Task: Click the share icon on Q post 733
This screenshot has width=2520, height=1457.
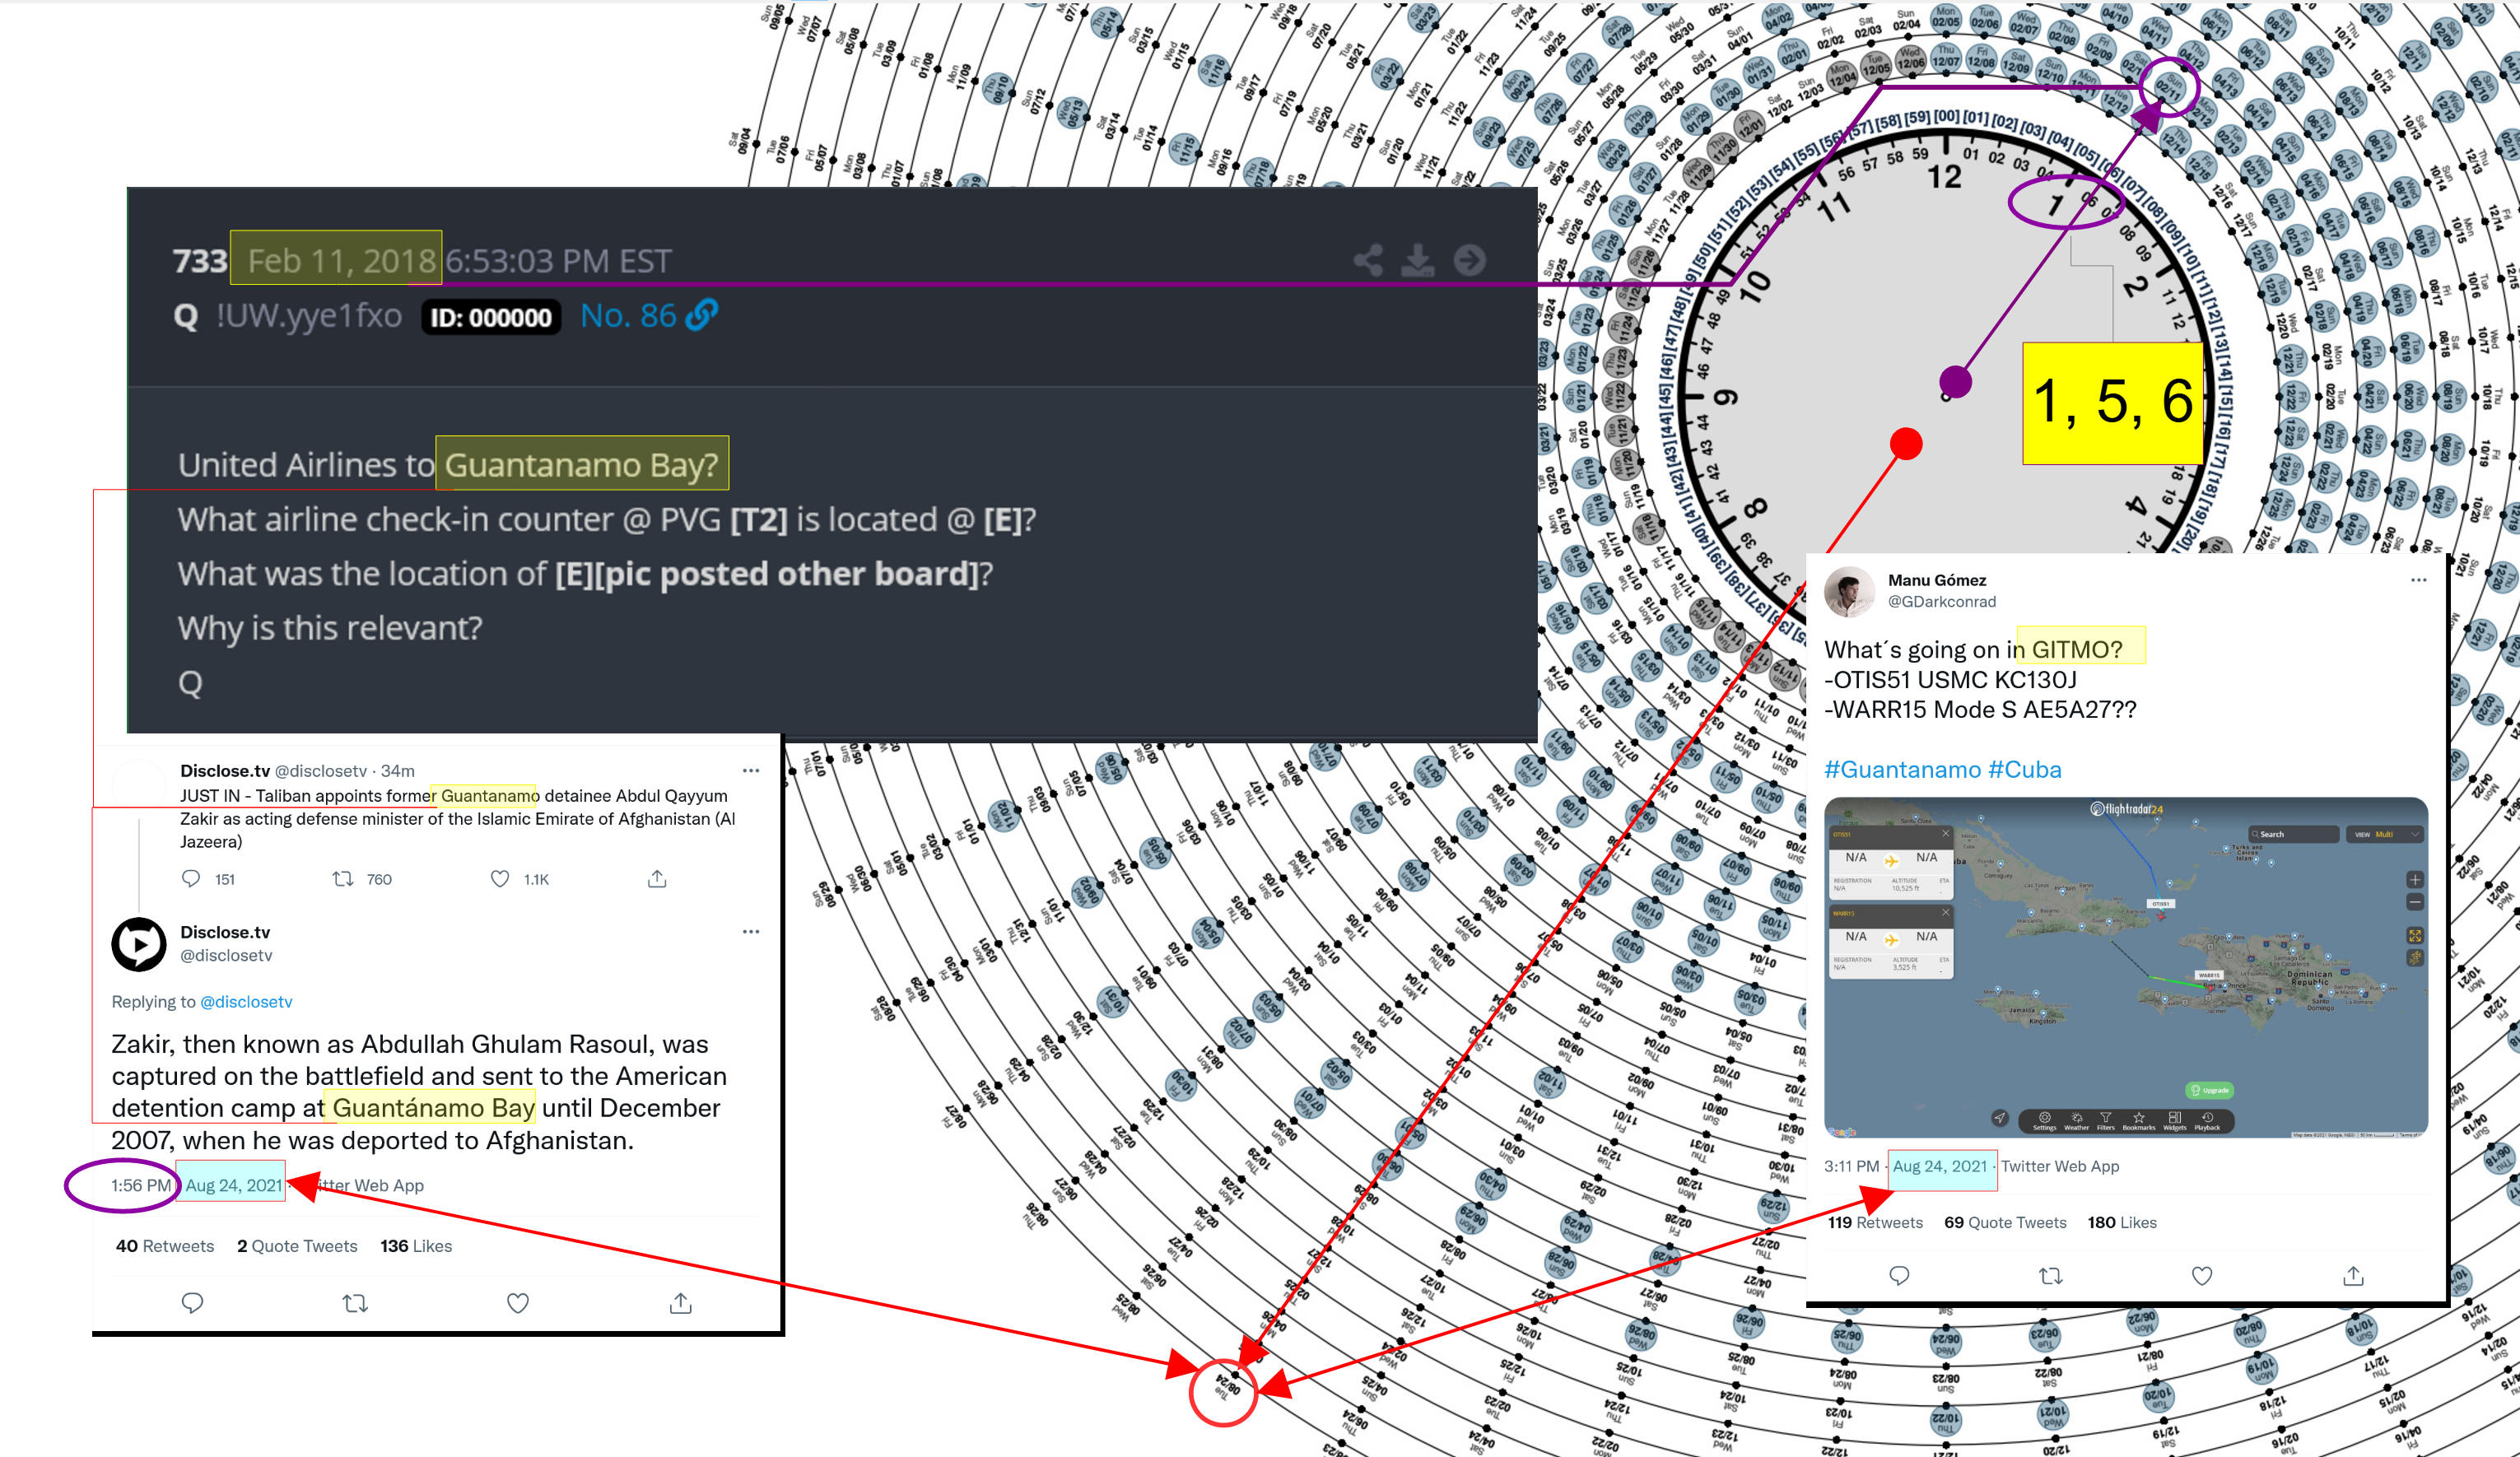Action: click(1368, 261)
